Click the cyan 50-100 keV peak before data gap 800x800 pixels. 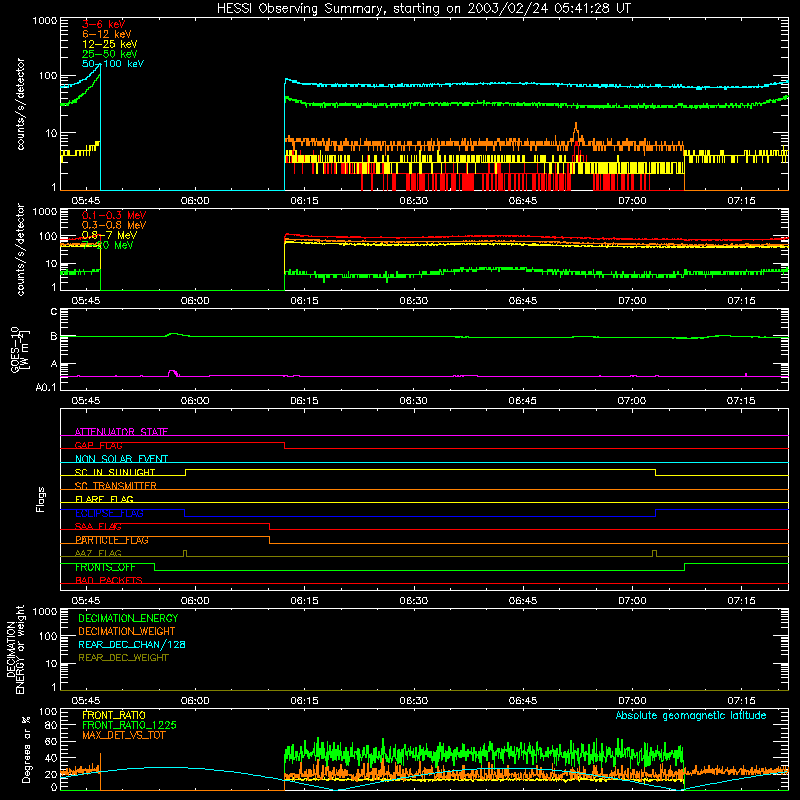point(99,66)
